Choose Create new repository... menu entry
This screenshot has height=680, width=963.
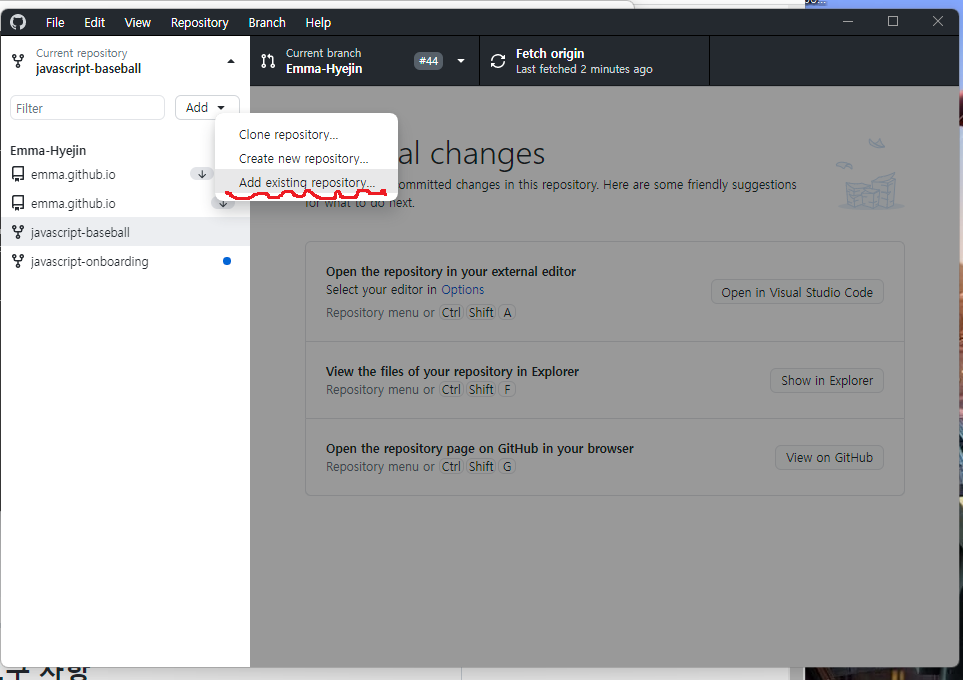click(306, 158)
